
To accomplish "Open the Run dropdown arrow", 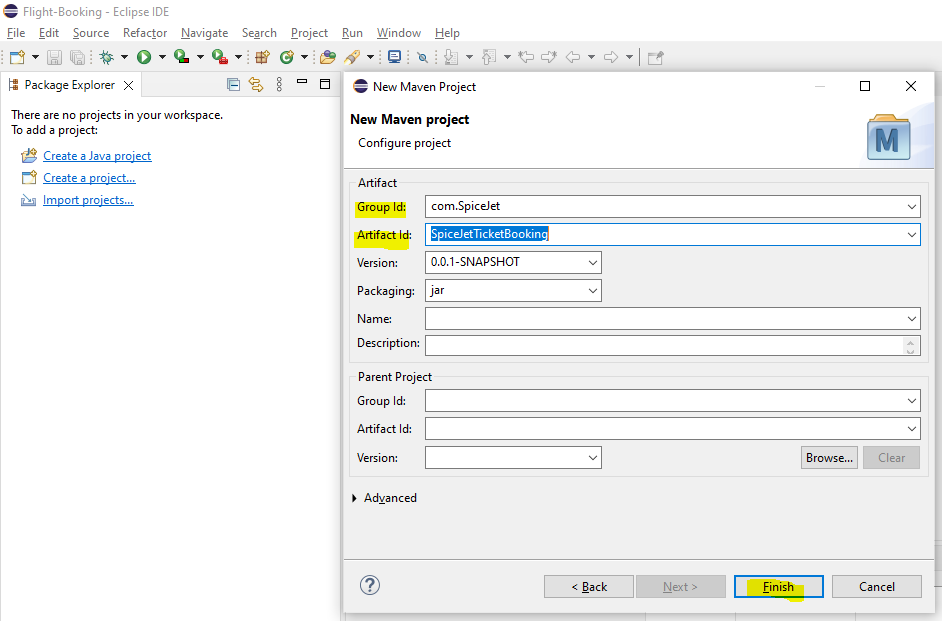I will coord(162,57).
